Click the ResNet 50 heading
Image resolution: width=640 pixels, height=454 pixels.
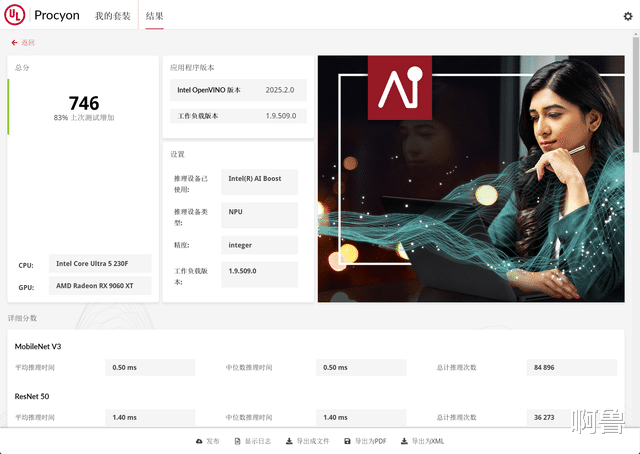(32, 396)
